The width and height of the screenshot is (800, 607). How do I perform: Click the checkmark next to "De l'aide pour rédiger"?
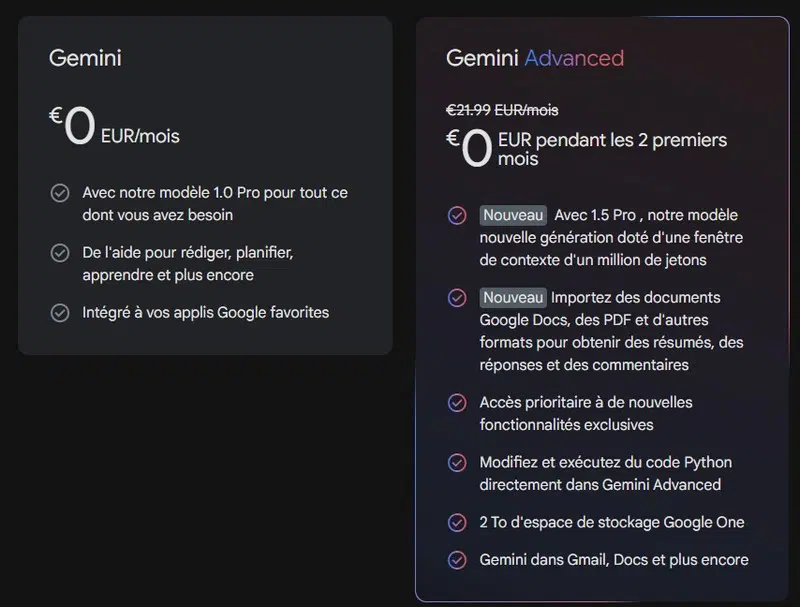click(60, 253)
